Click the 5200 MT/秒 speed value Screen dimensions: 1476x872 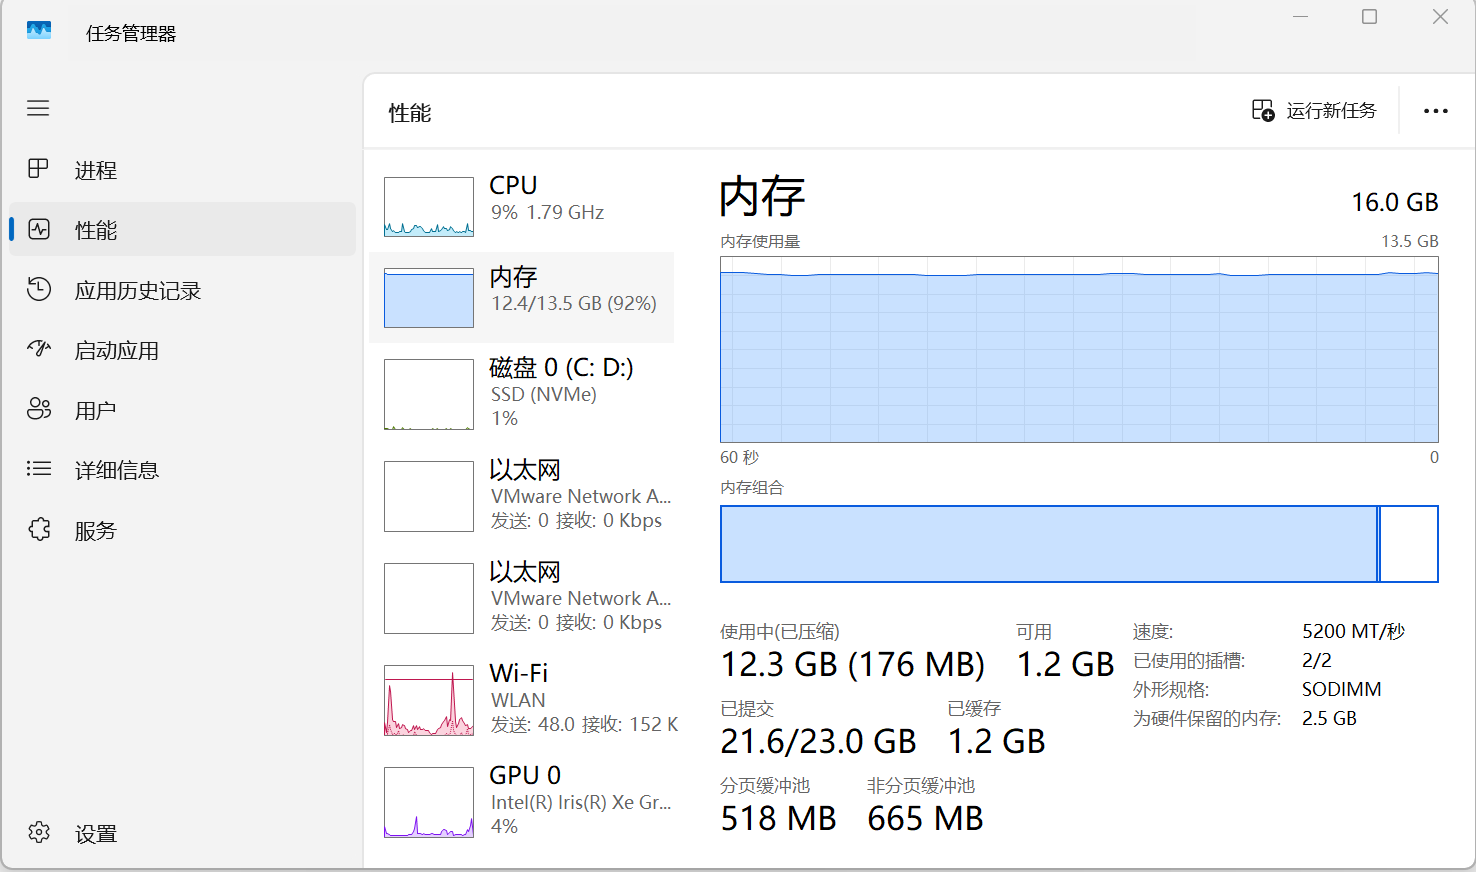(1353, 631)
